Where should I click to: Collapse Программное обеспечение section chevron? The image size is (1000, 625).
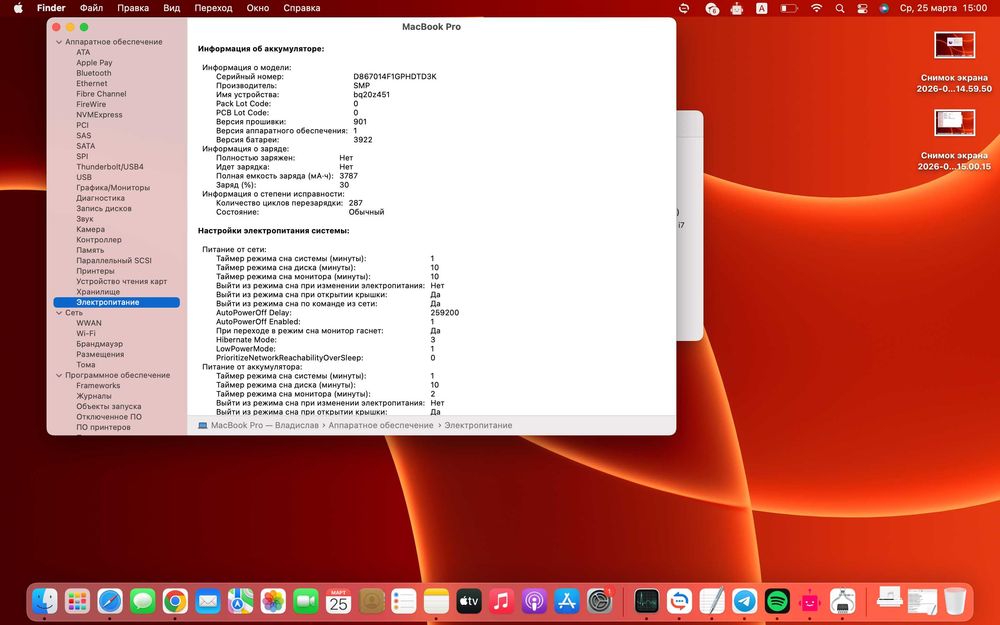pos(59,376)
